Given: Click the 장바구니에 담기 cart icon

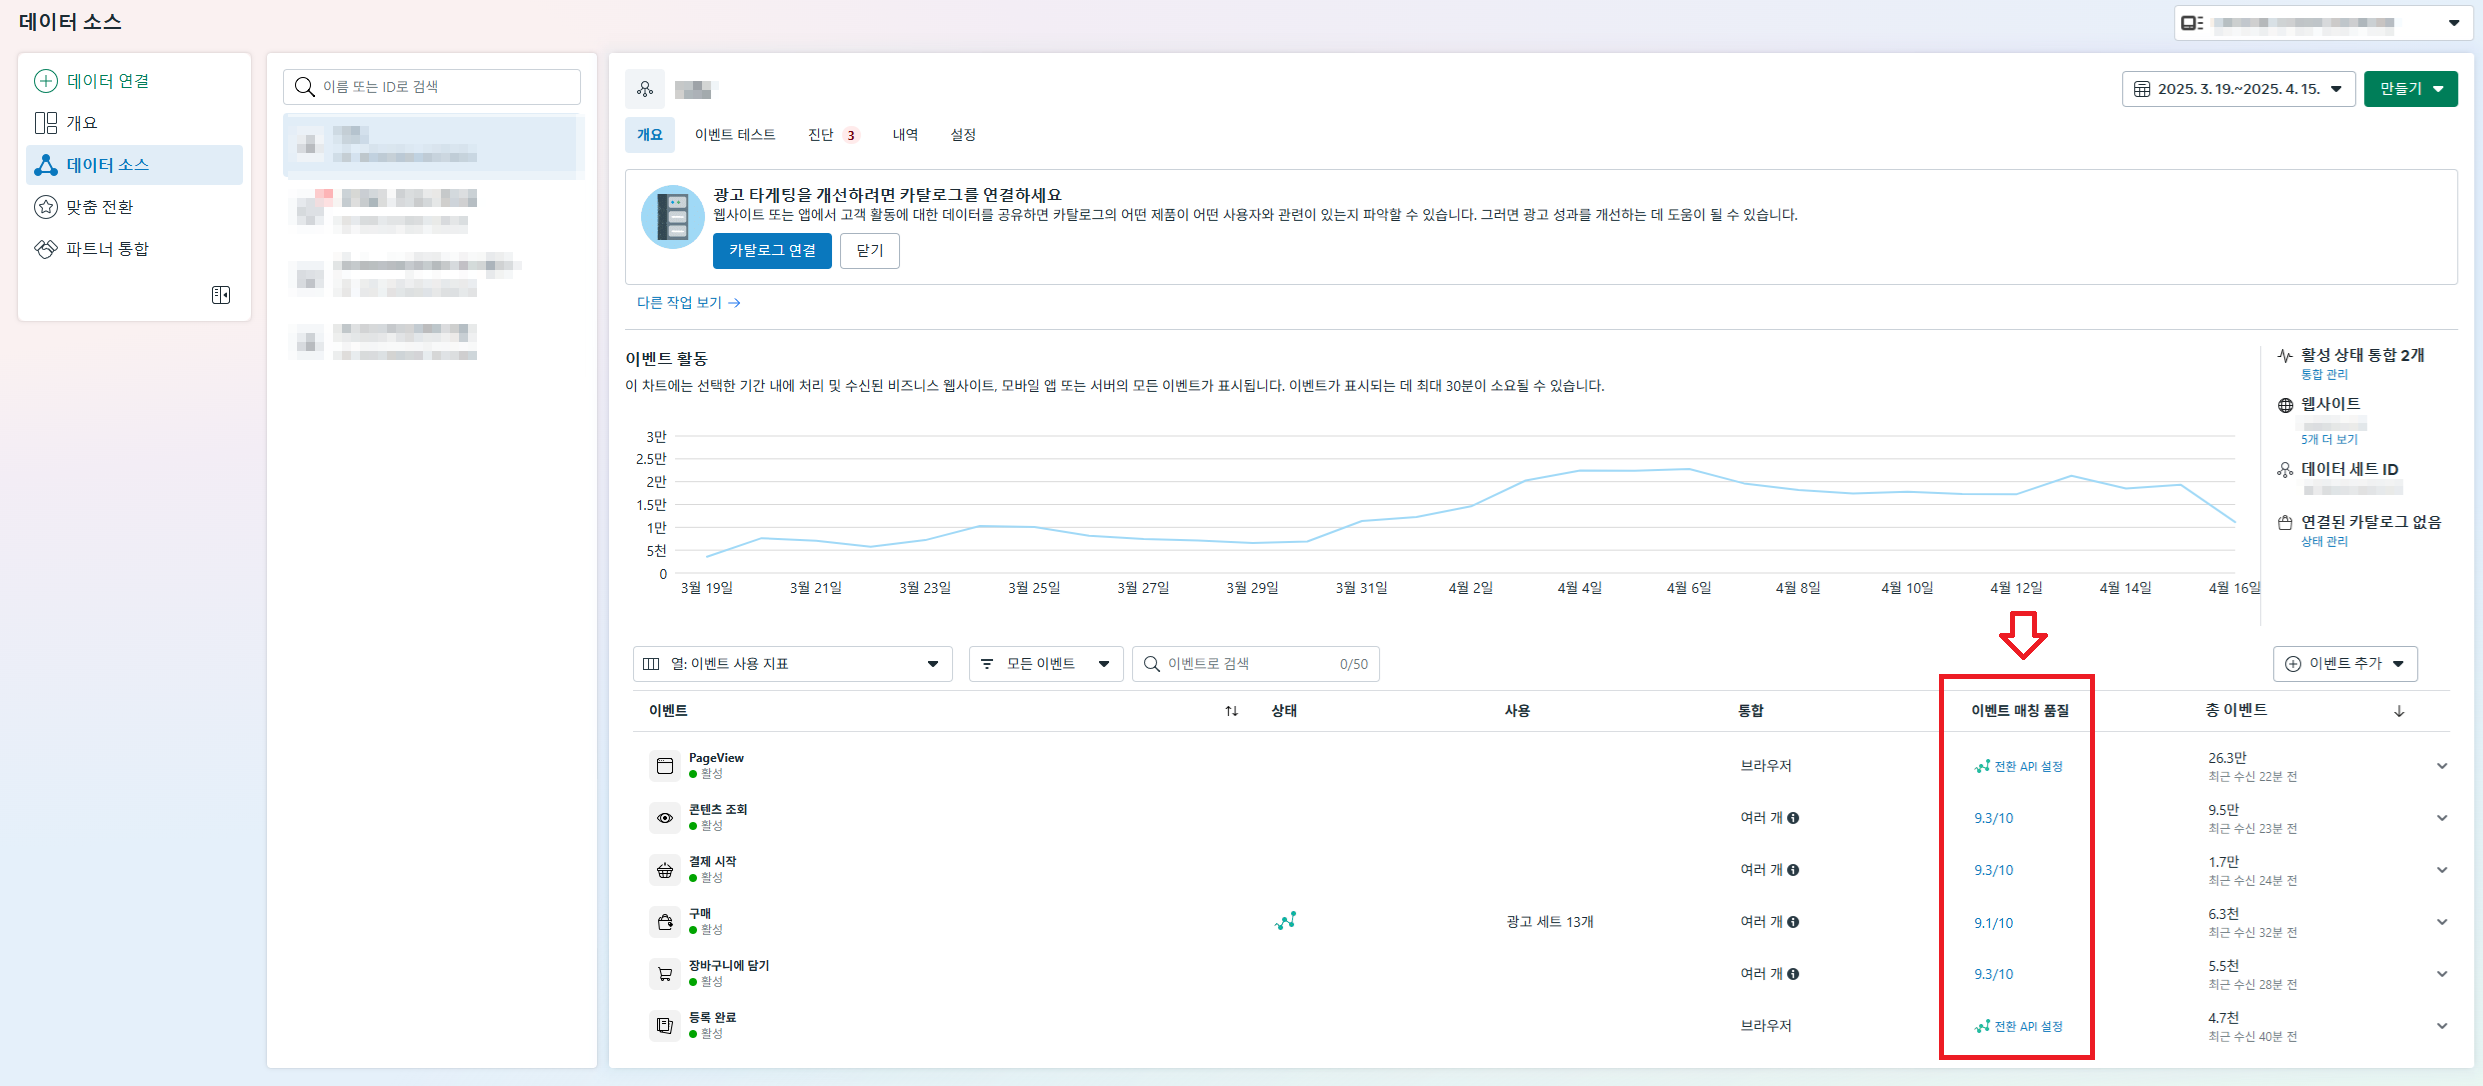Looking at the screenshot, I should tap(665, 974).
